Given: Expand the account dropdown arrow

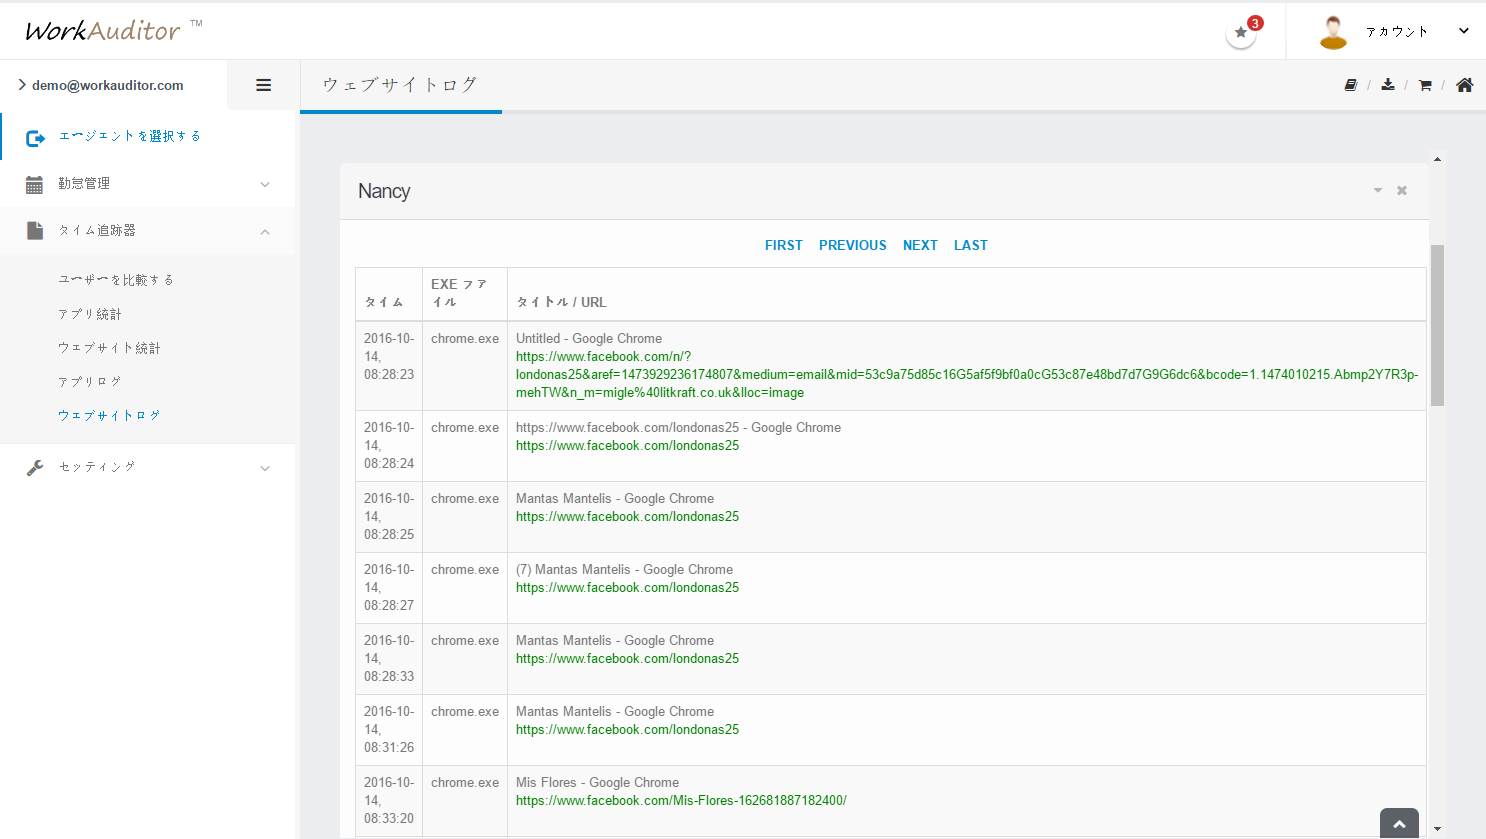Looking at the screenshot, I should [x=1463, y=31].
